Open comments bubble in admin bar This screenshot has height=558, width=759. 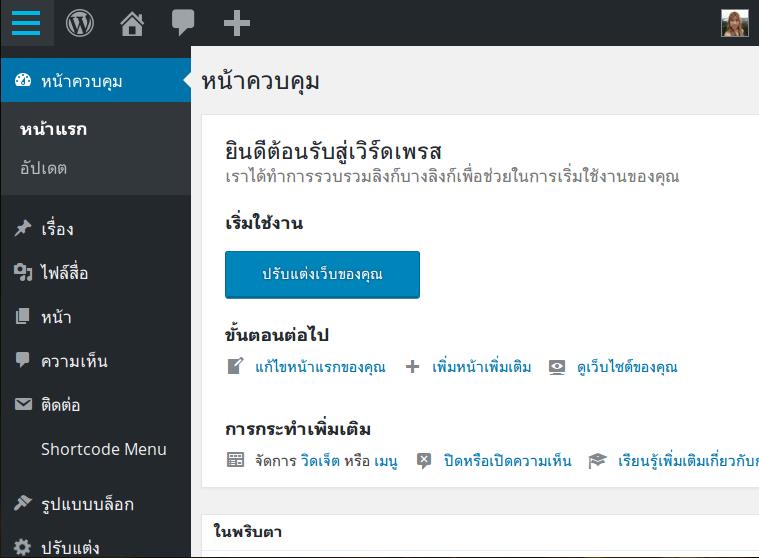click(183, 22)
